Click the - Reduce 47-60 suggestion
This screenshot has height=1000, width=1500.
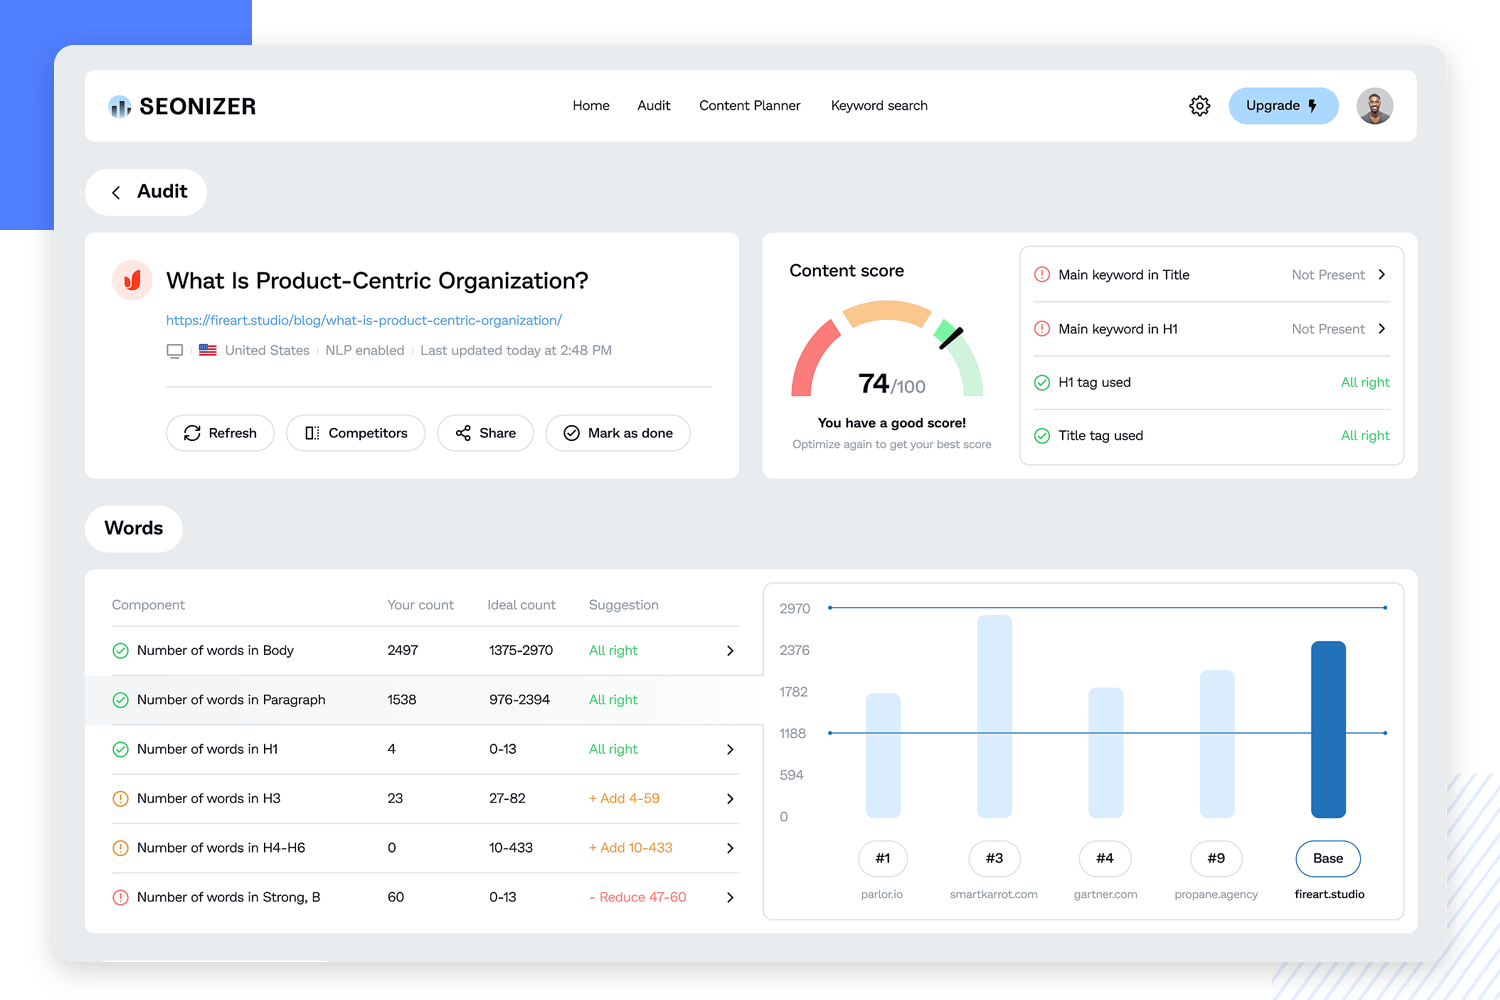(x=638, y=898)
